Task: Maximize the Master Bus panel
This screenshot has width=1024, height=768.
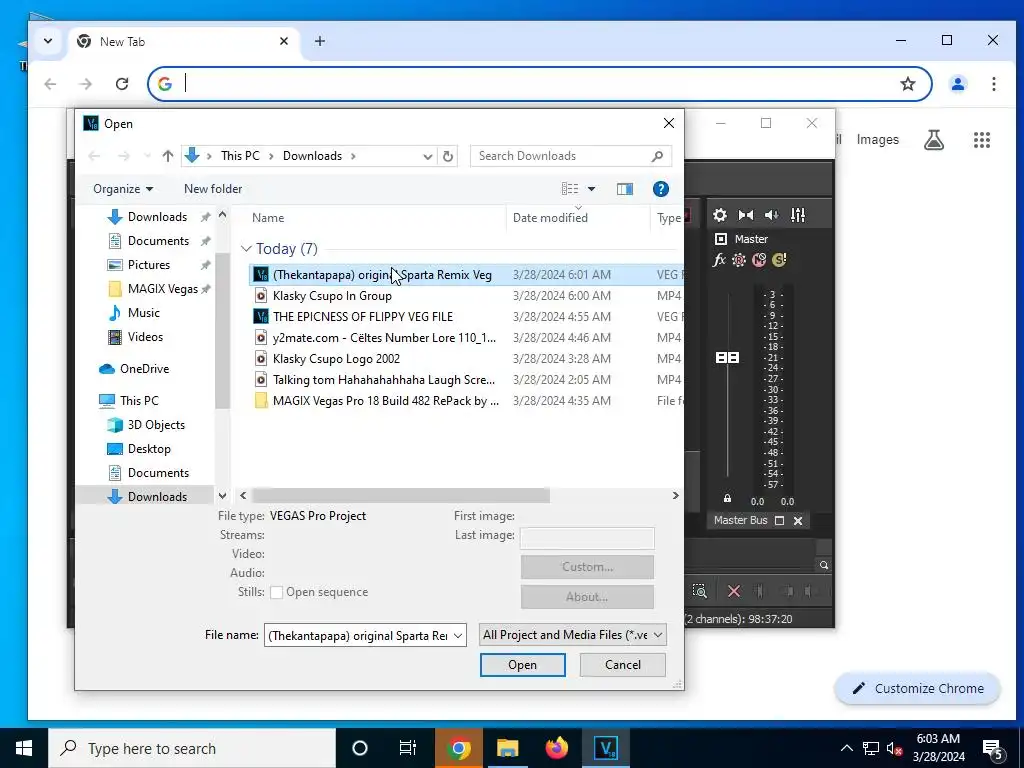Action: pos(779,520)
